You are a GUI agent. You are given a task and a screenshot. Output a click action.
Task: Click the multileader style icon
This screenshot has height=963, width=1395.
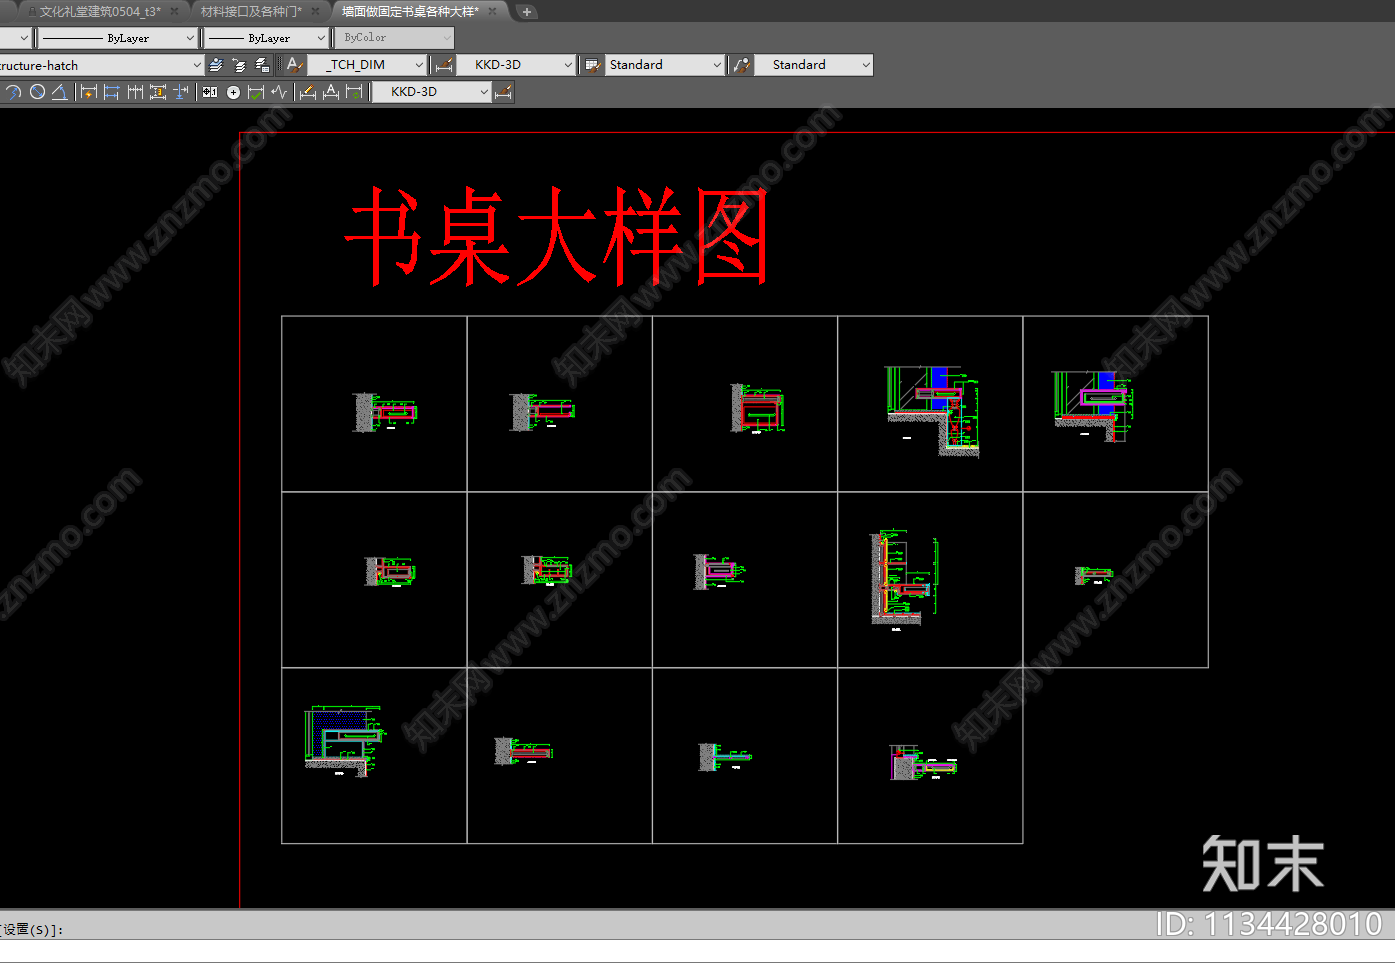741,65
